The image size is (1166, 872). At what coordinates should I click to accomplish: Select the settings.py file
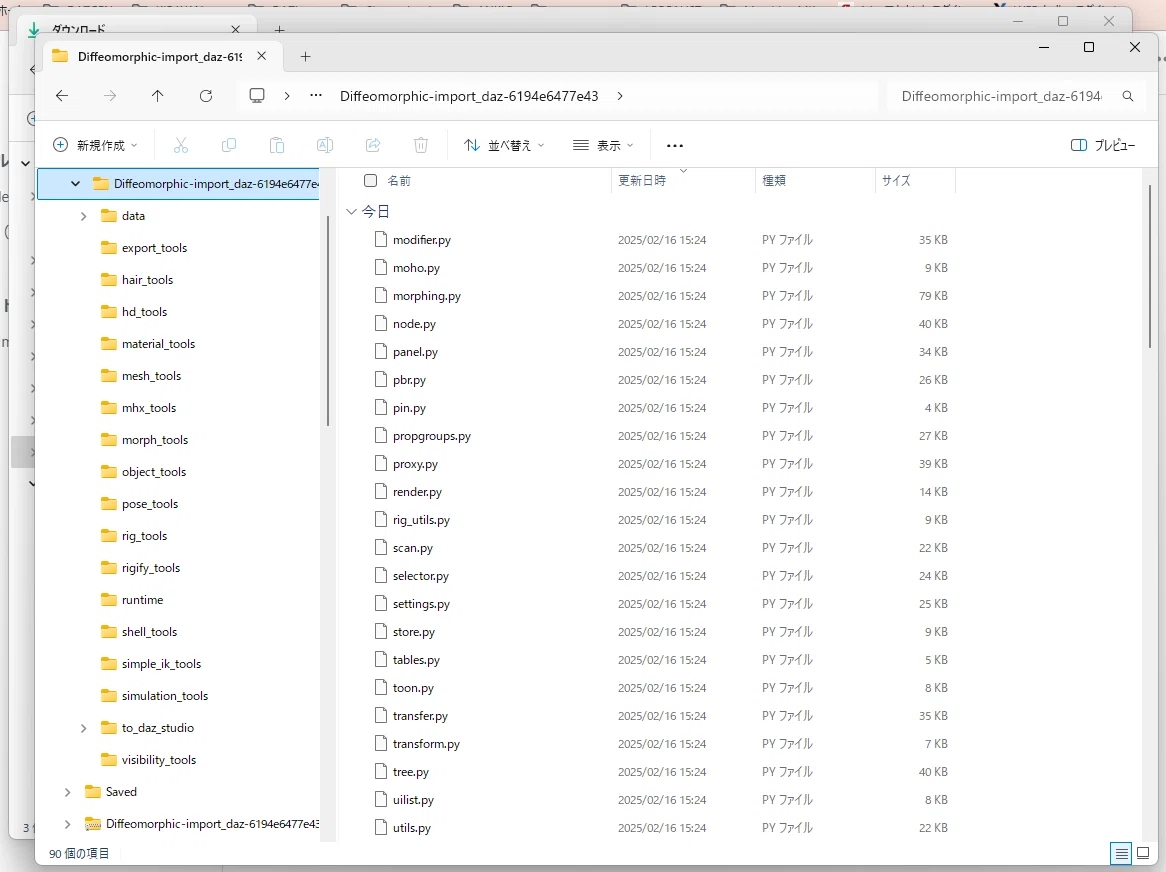point(421,604)
